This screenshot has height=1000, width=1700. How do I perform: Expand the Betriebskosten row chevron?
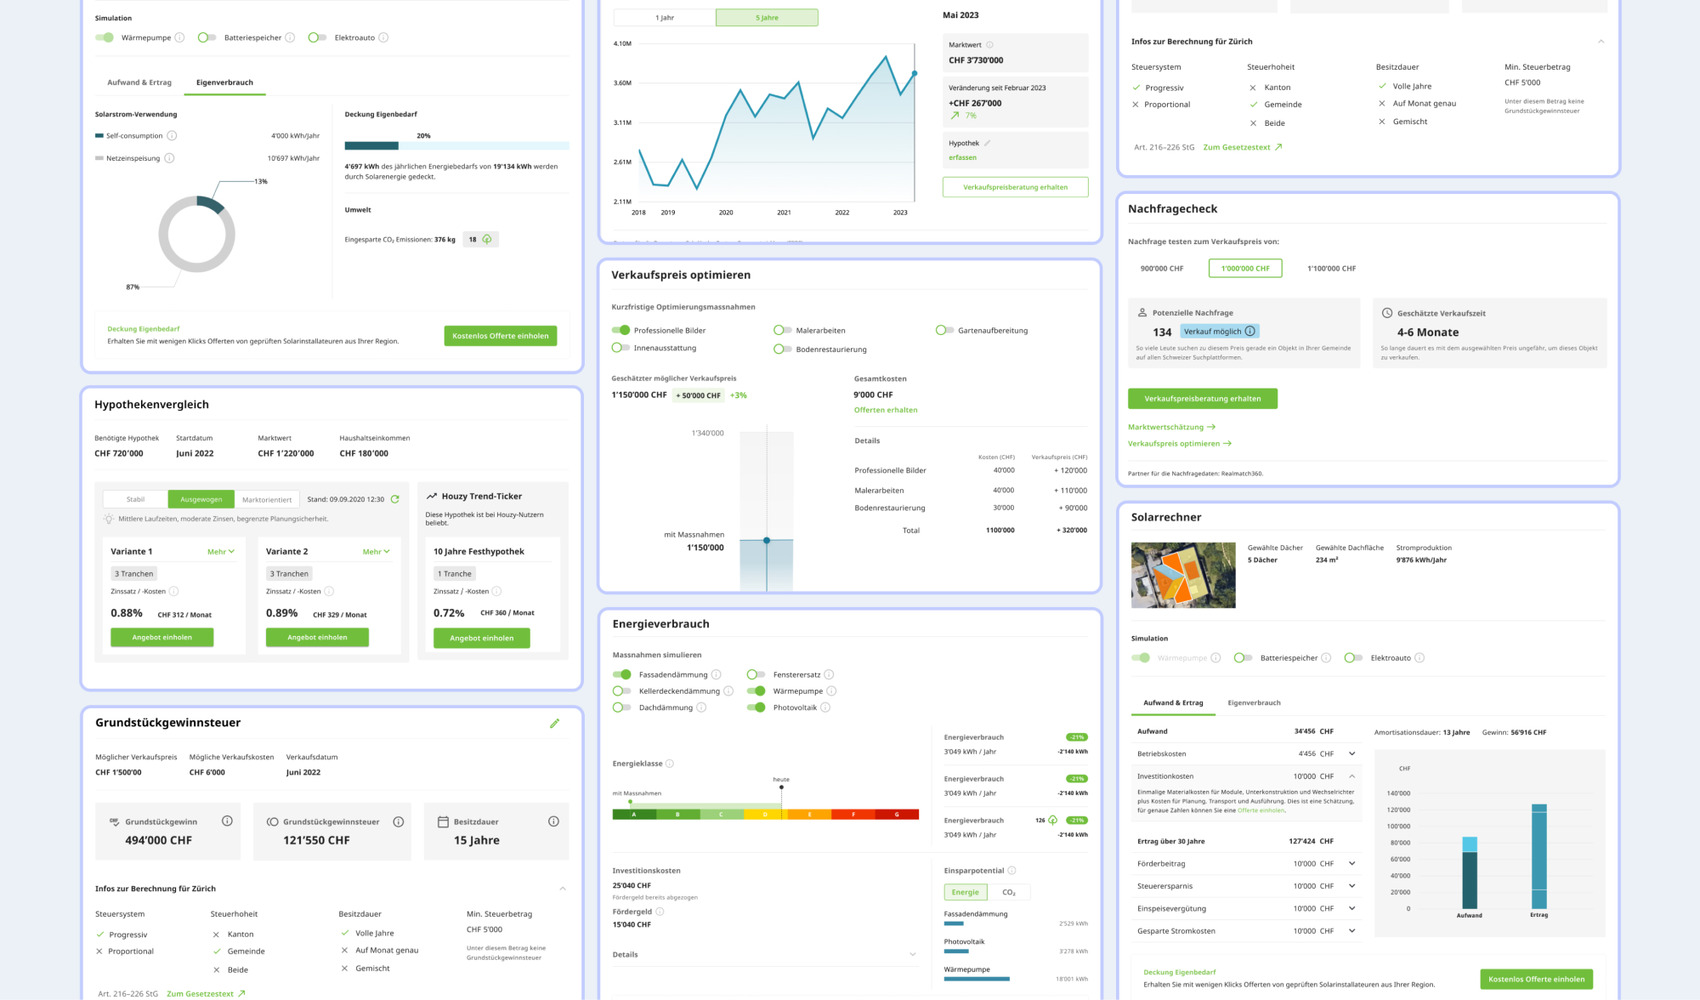click(x=1352, y=754)
